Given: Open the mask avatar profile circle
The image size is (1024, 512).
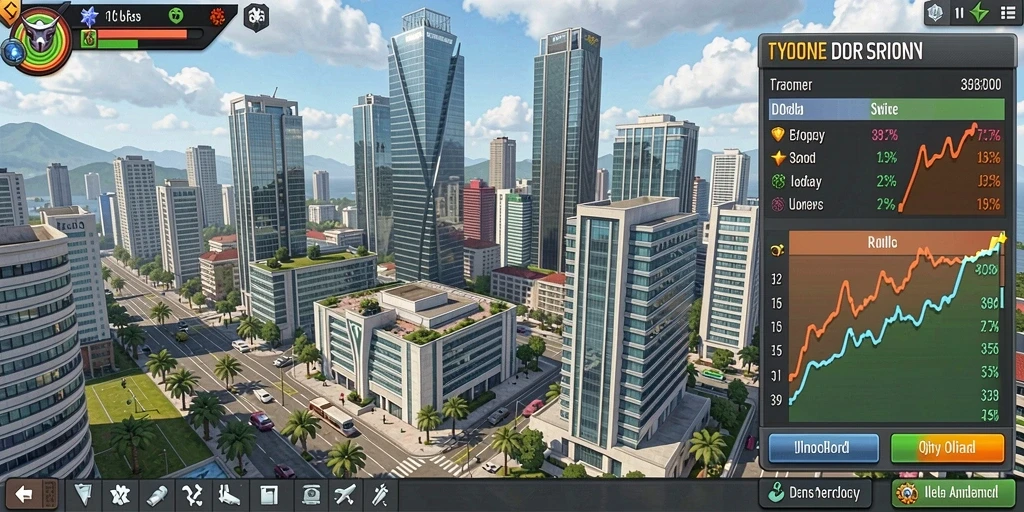Looking at the screenshot, I should (41, 41).
